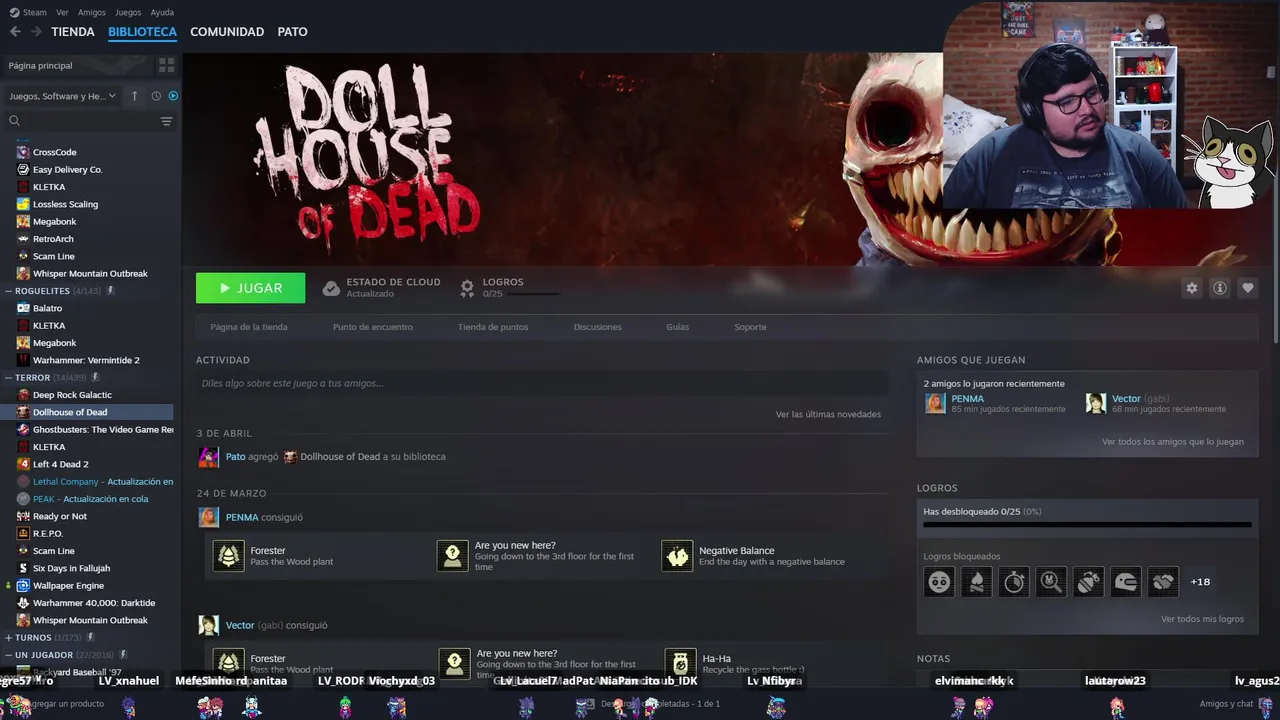Image resolution: width=1280 pixels, height=720 pixels.
Task: Click Ver las últimas novedades
Action: pos(828,414)
